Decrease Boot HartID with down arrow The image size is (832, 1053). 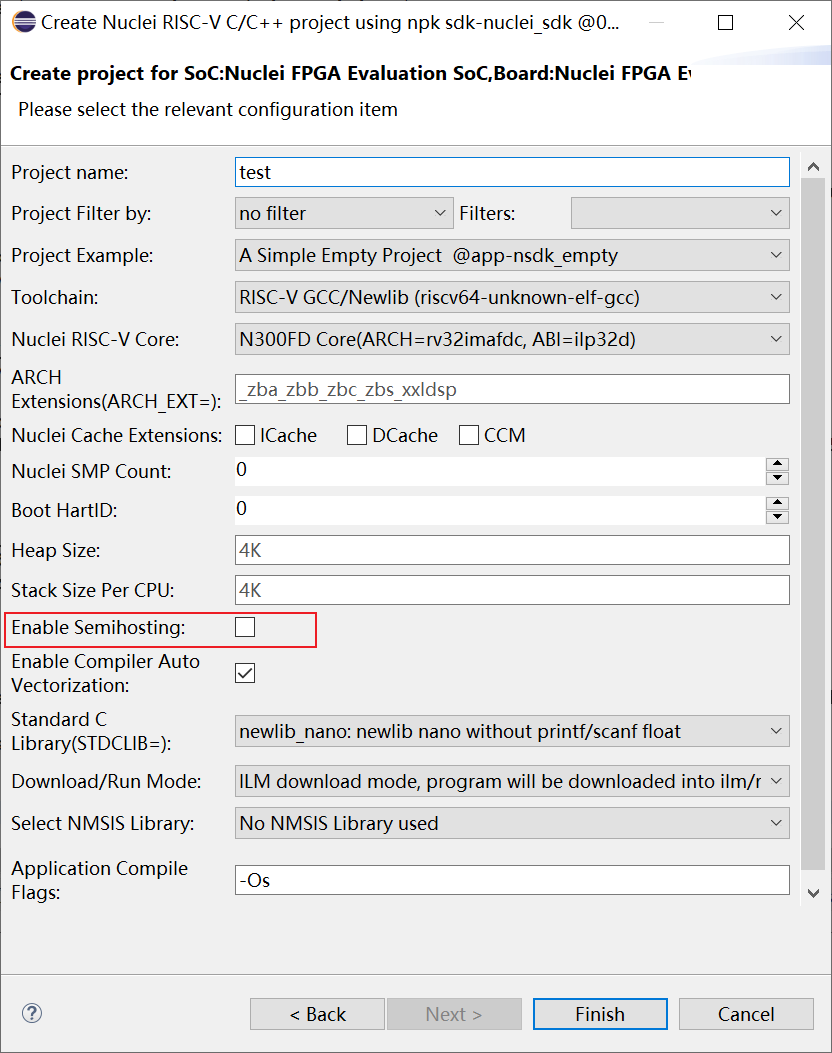pyautogui.click(x=777, y=517)
